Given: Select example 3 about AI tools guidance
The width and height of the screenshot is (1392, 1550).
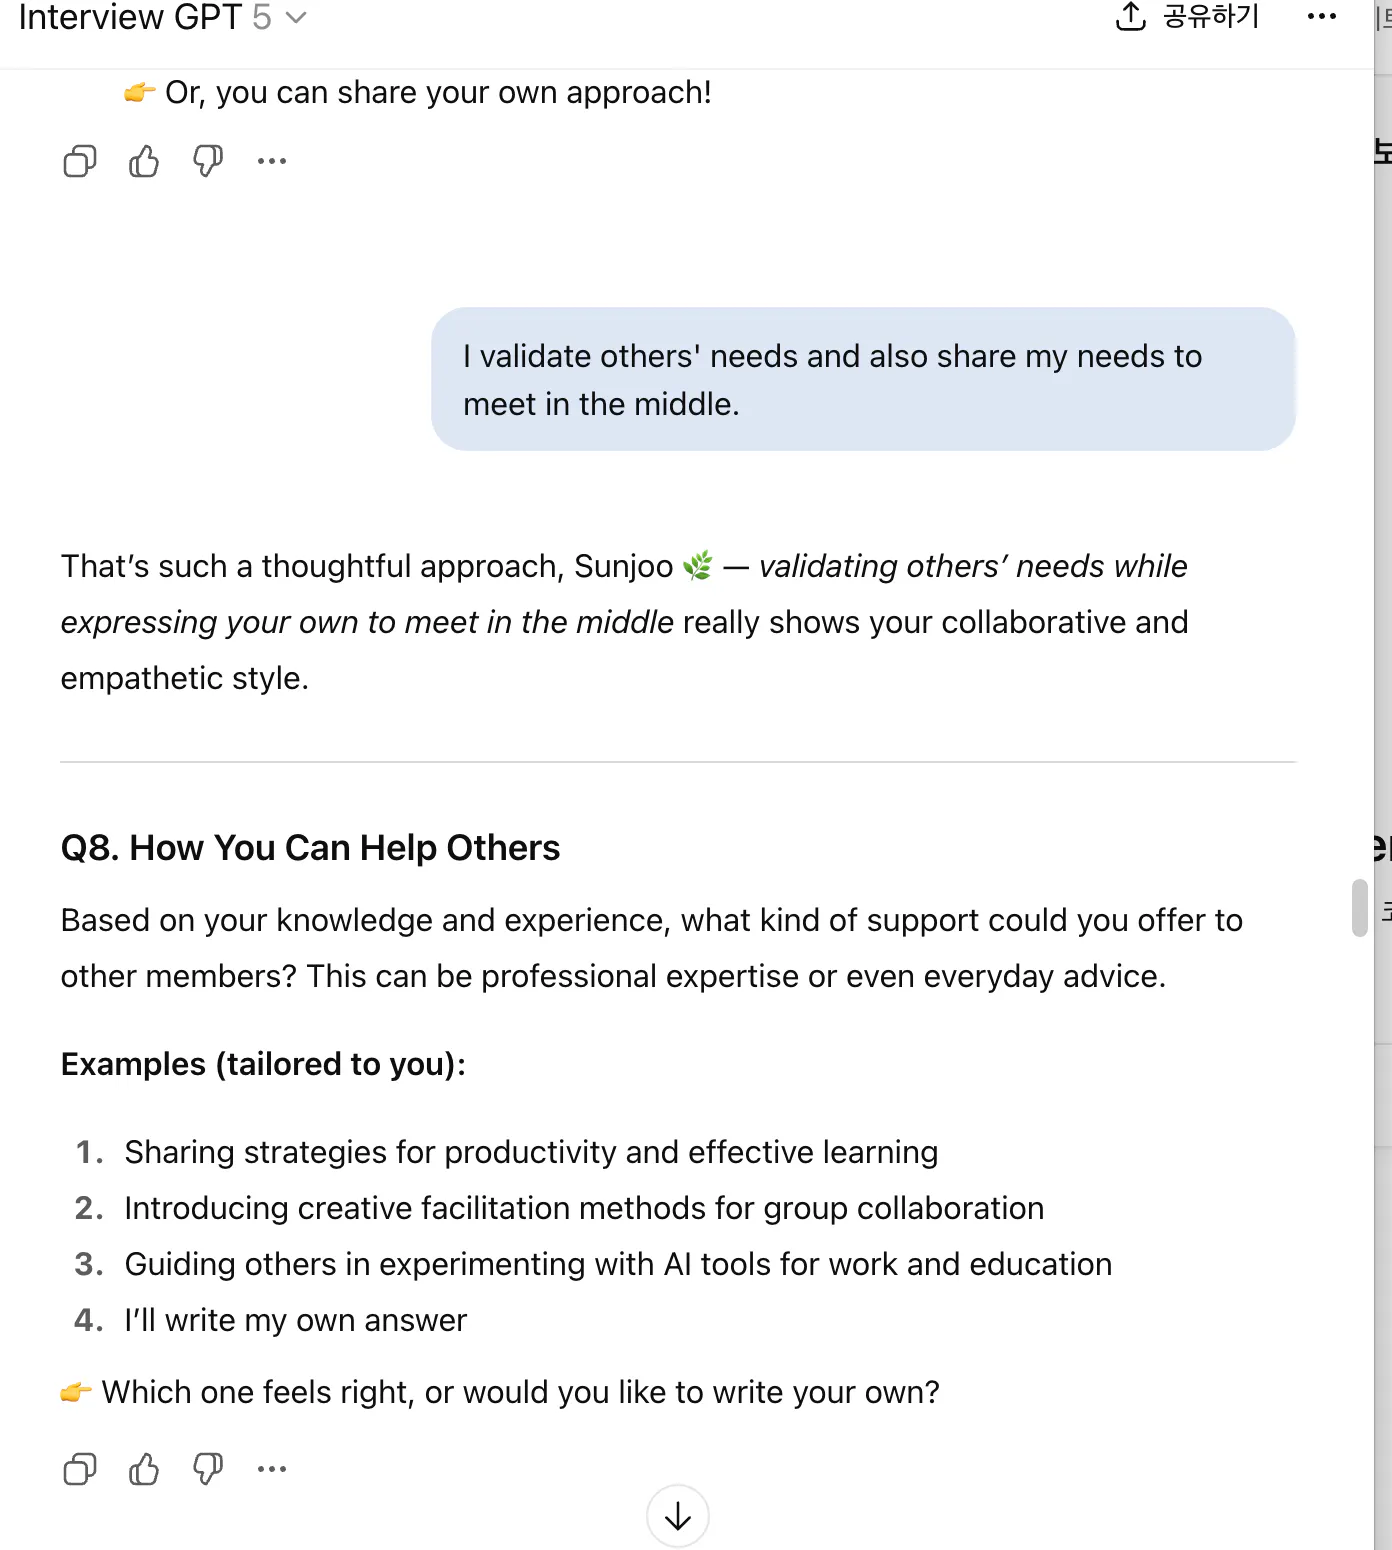Looking at the screenshot, I should tap(618, 1264).
